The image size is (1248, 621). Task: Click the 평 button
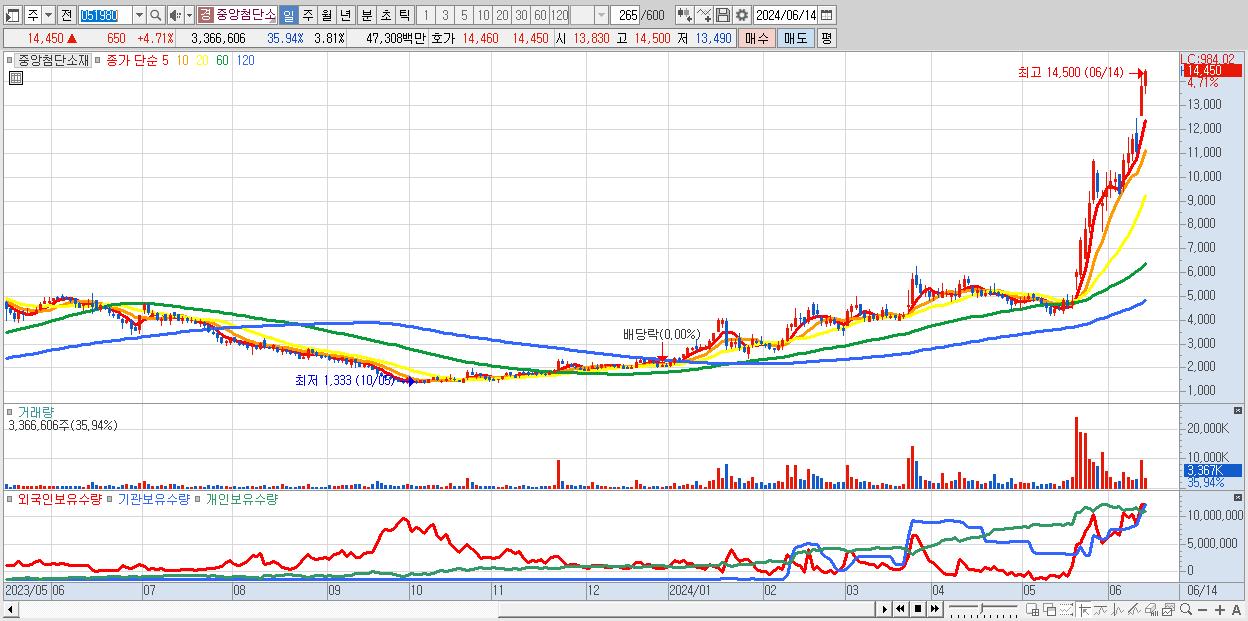click(x=826, y=38)
